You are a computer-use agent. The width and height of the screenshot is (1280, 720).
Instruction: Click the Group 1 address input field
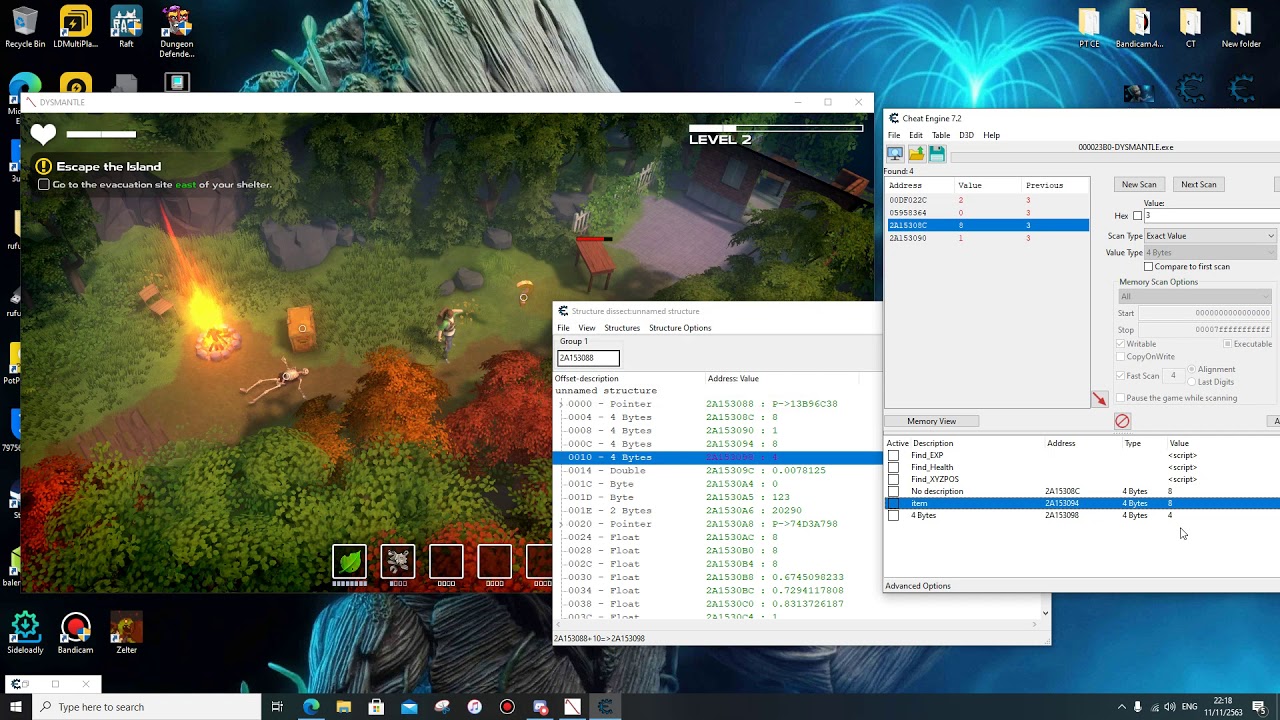(588, 358)
